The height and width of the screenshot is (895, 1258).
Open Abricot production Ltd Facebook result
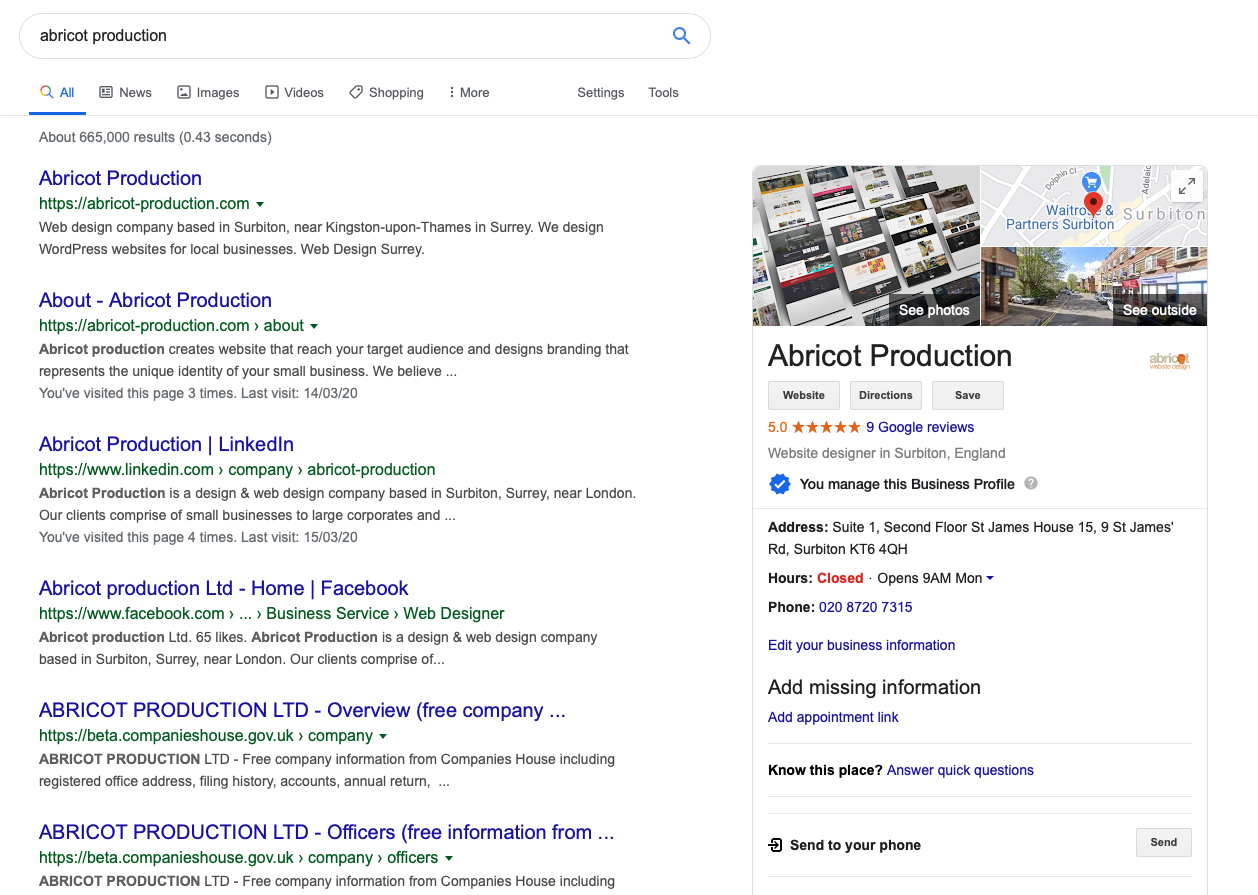click(x=224, y=588)
